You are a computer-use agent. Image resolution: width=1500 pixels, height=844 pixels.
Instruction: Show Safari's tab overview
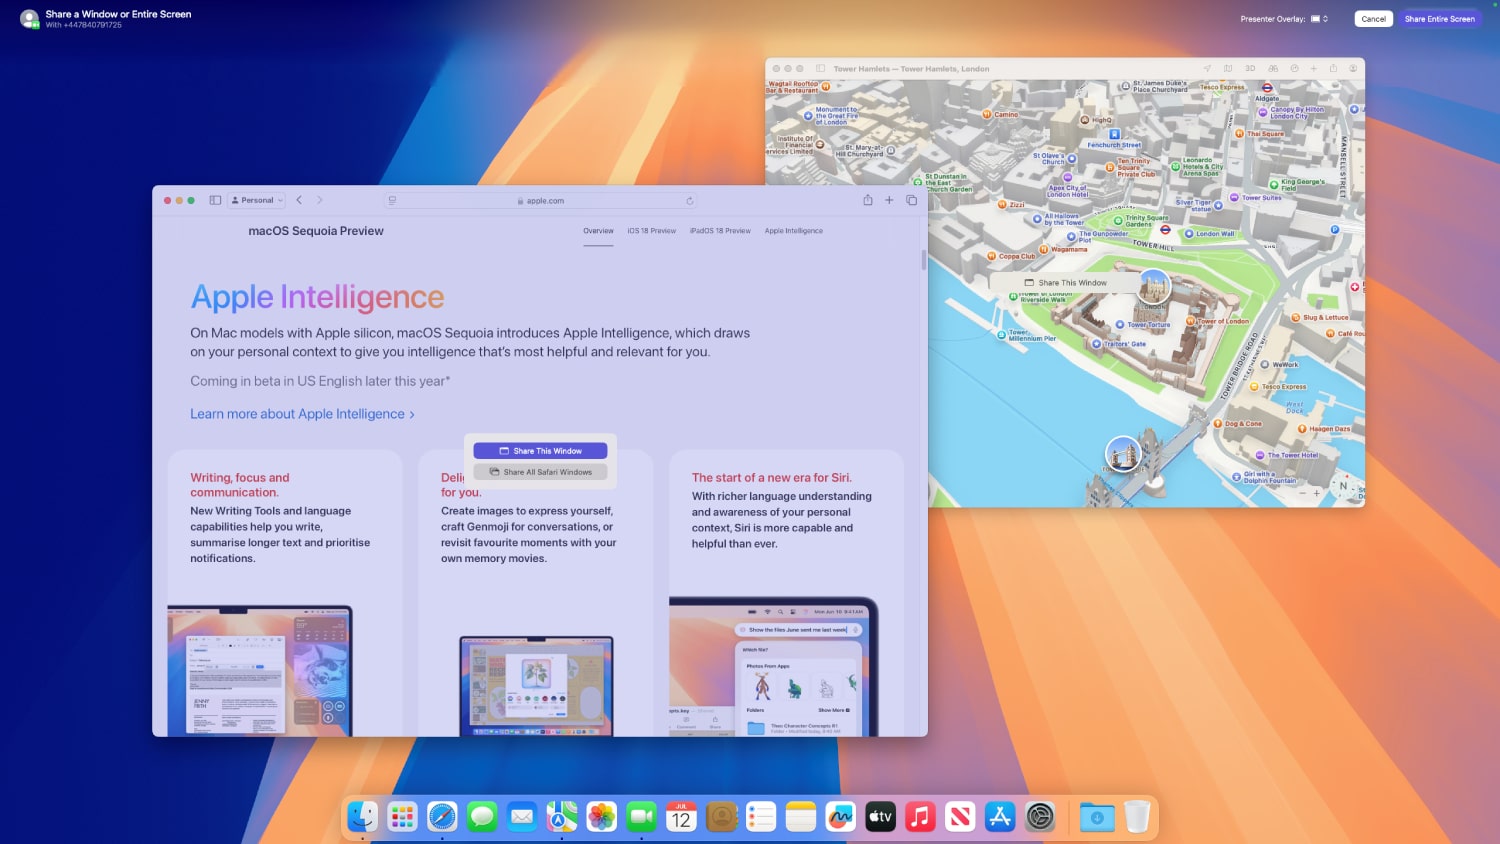pos(911,200)
